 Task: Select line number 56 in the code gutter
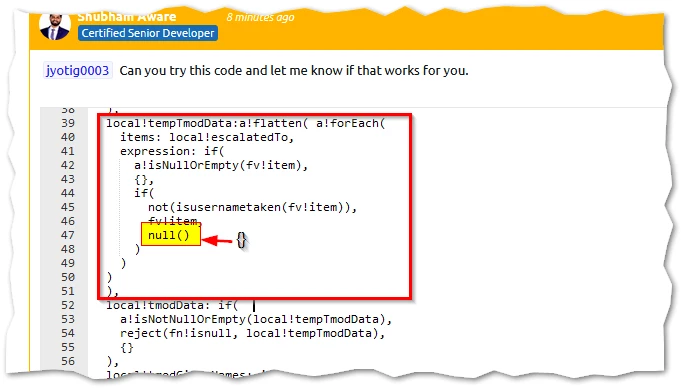(68, 361)
